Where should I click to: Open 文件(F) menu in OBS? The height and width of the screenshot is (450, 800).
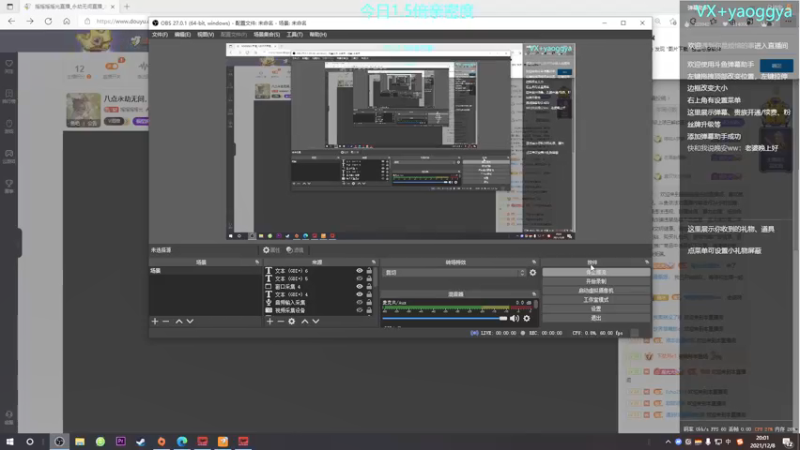(x=160, y=35)
